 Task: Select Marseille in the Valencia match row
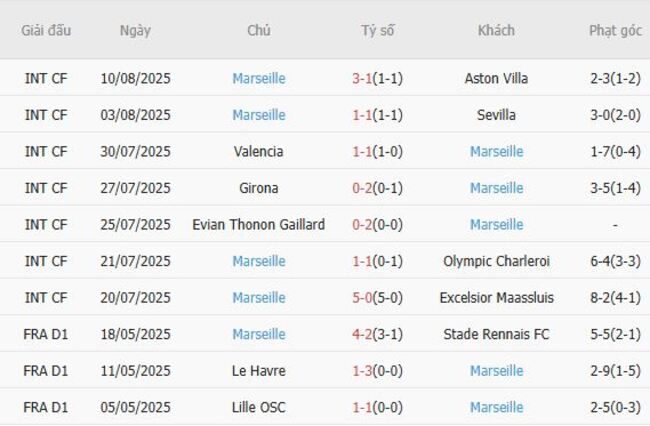(496, 152)
